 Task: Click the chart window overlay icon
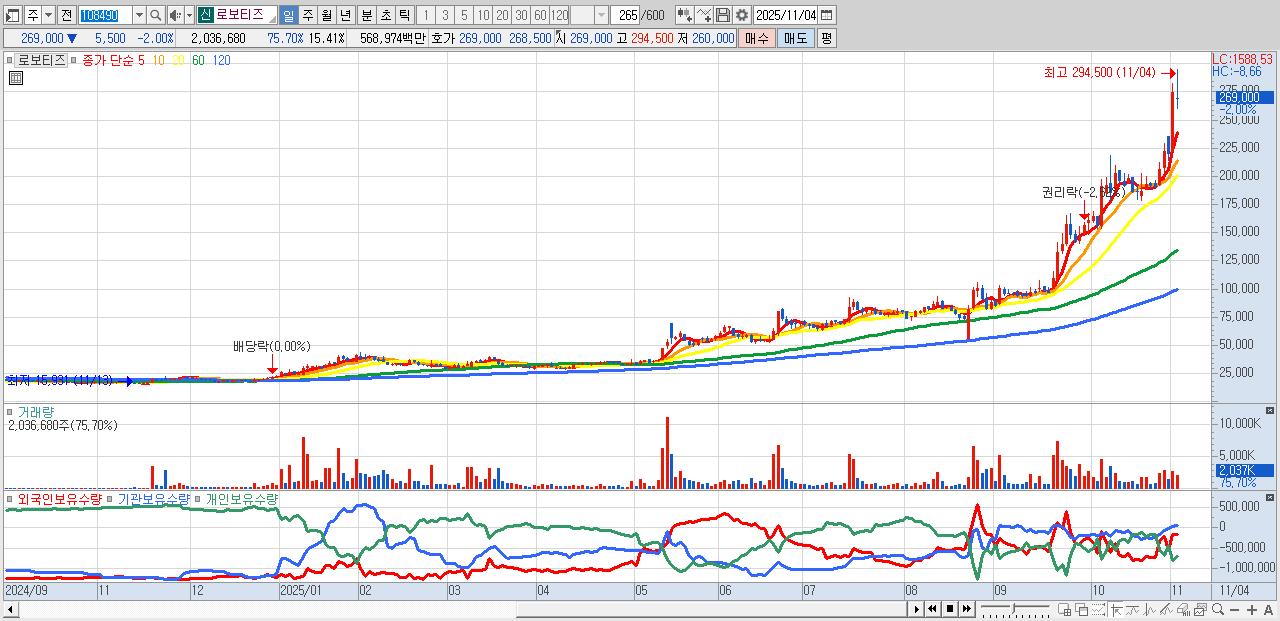pos(1200,609)
